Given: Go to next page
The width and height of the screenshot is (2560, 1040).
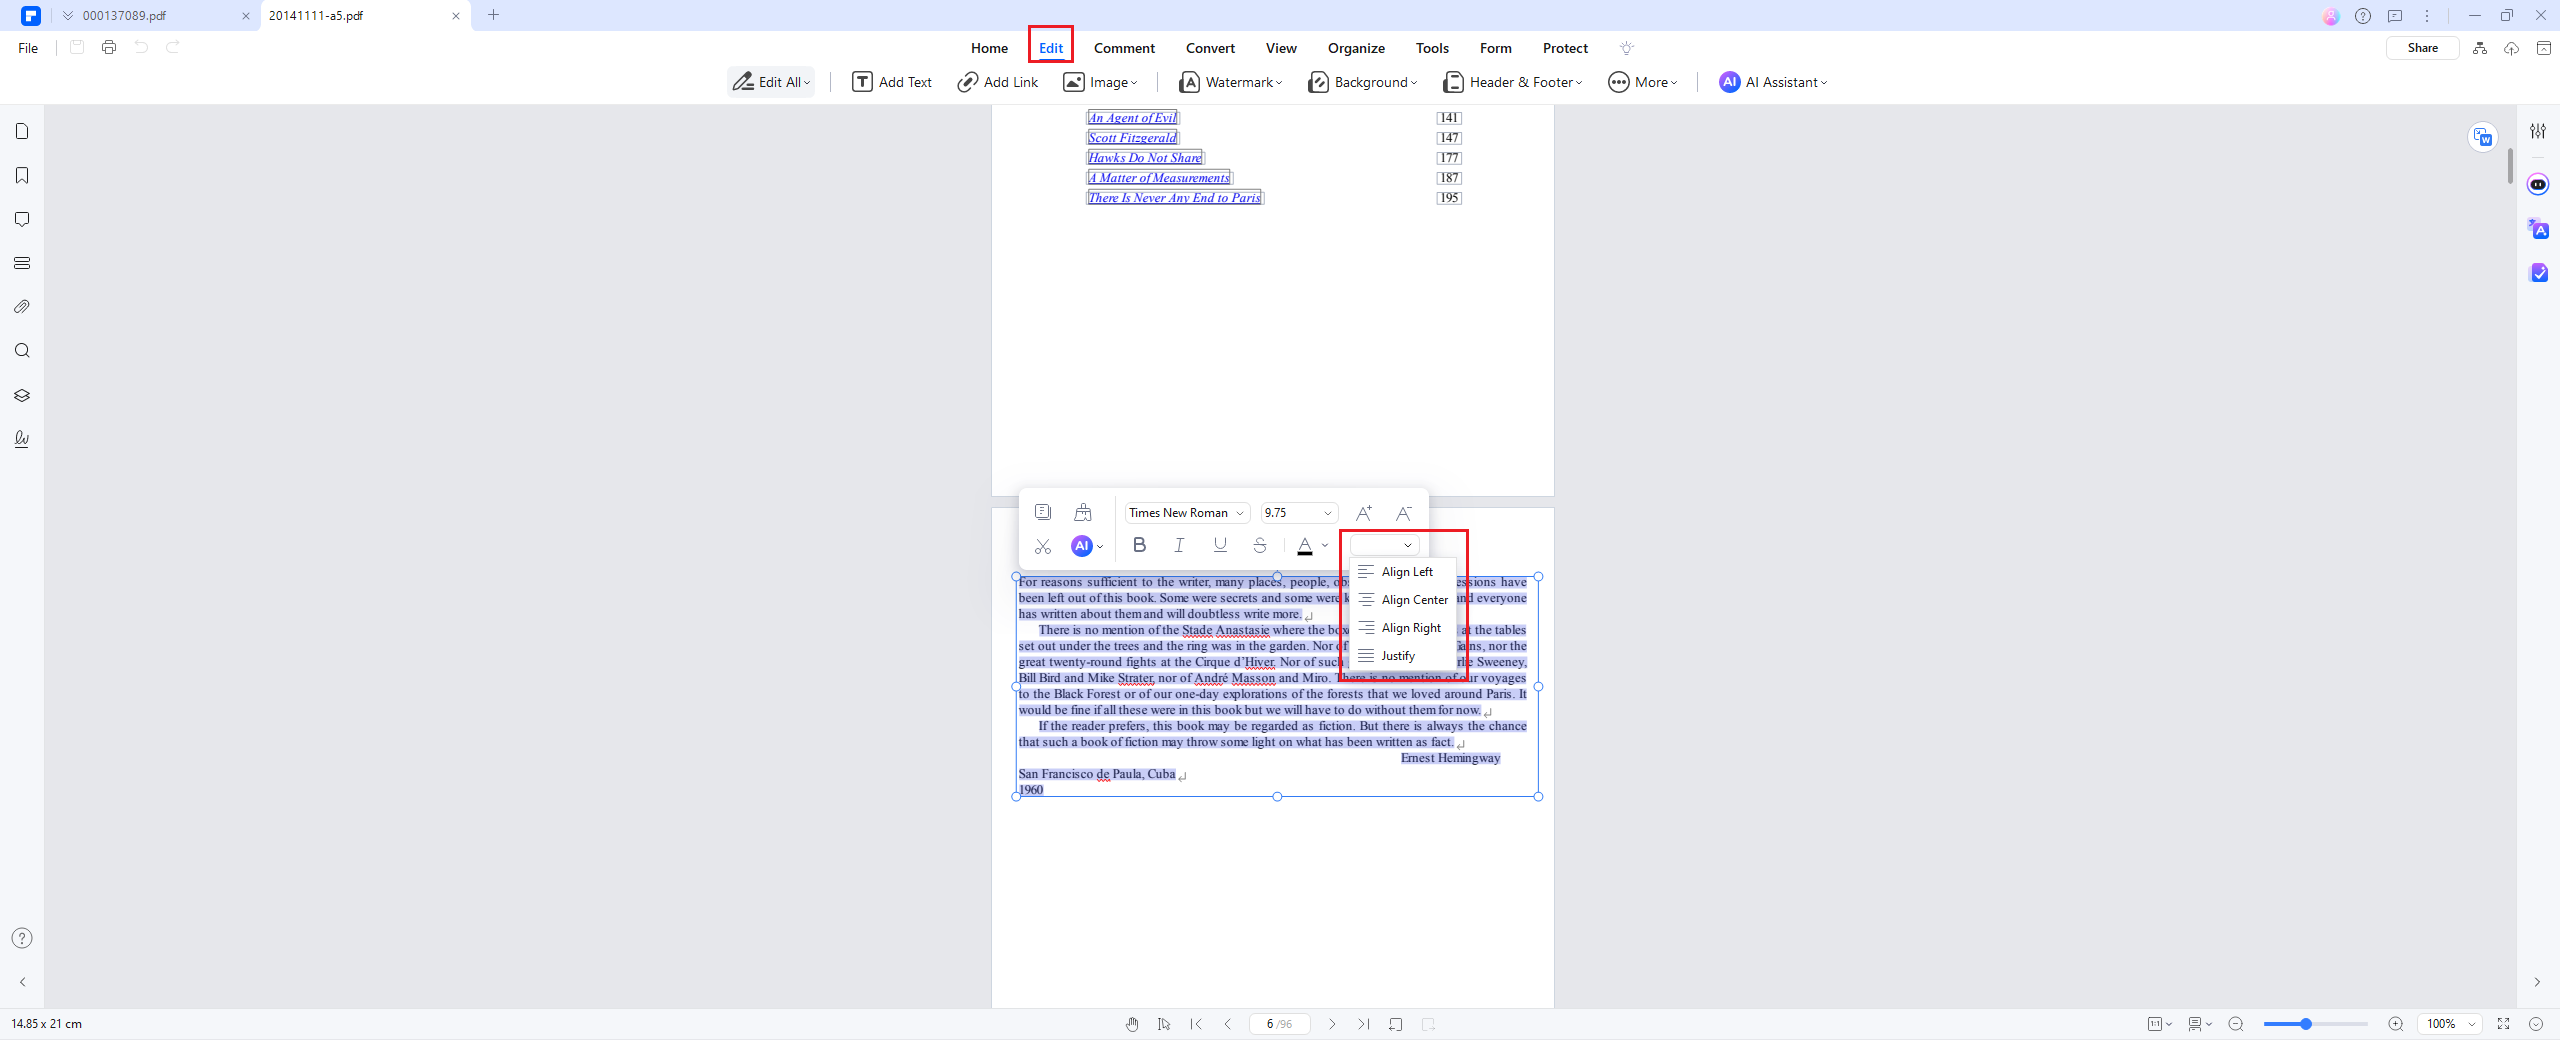Looking at the screenshot, I should (x=1332, y=1024).
